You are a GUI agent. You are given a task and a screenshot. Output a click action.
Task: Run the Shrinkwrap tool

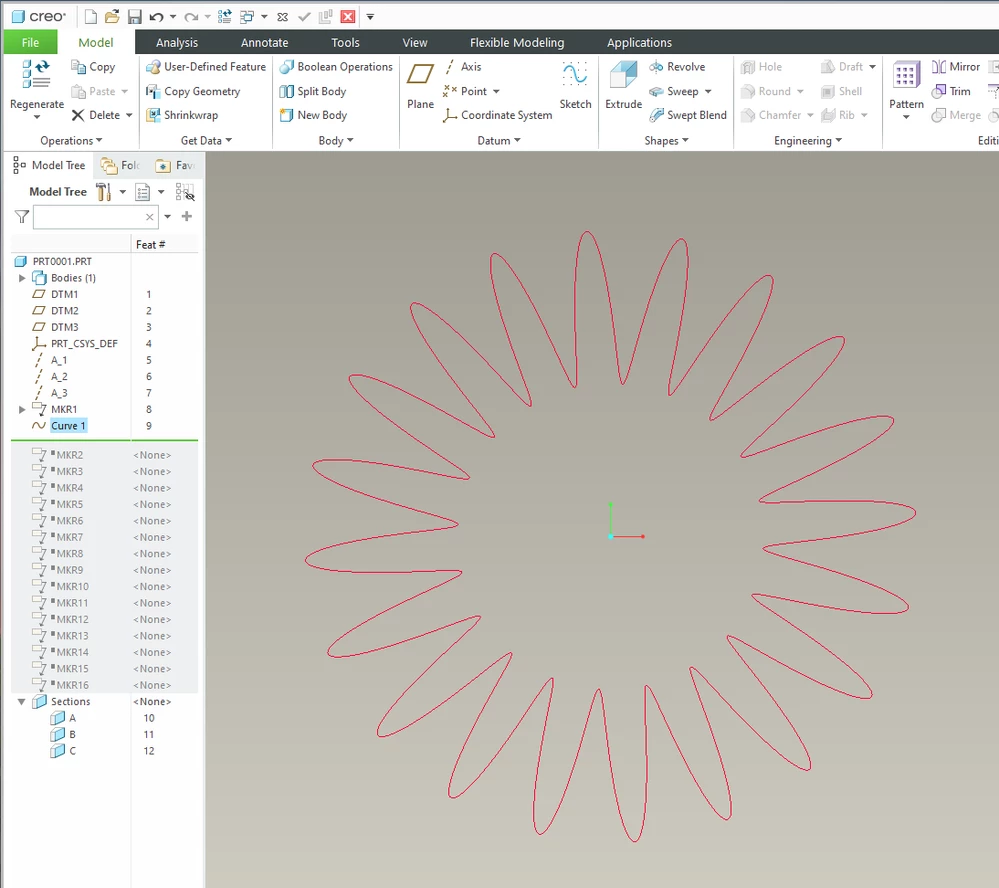click(x=182, y=115)
